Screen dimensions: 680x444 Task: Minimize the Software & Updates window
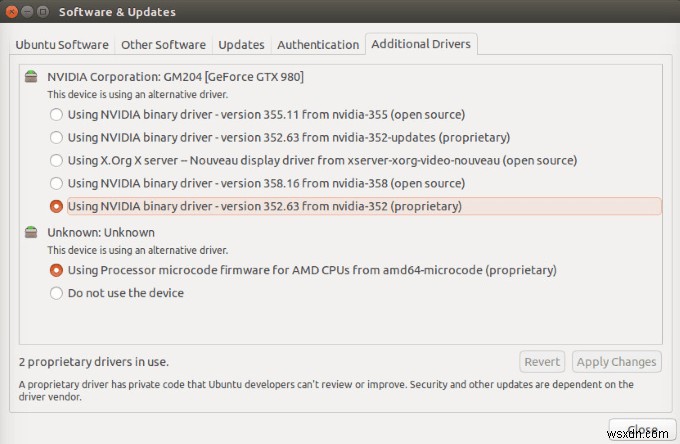coord(27,12)
